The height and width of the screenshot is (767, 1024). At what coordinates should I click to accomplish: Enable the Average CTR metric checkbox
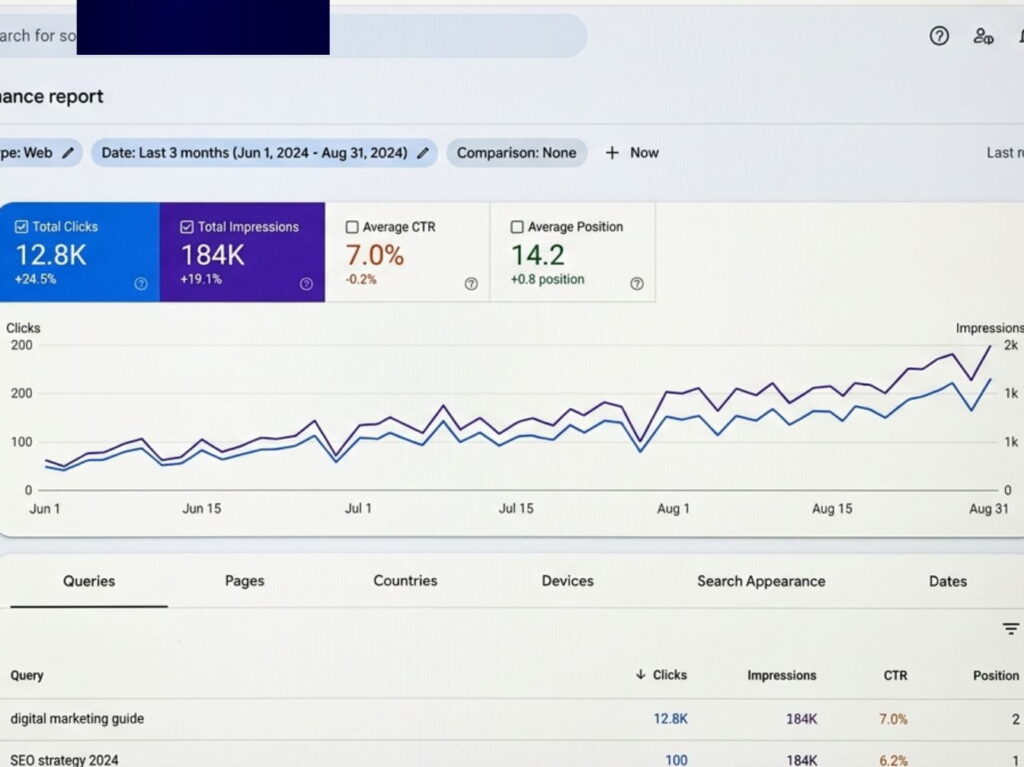click(x=351, y=227)
